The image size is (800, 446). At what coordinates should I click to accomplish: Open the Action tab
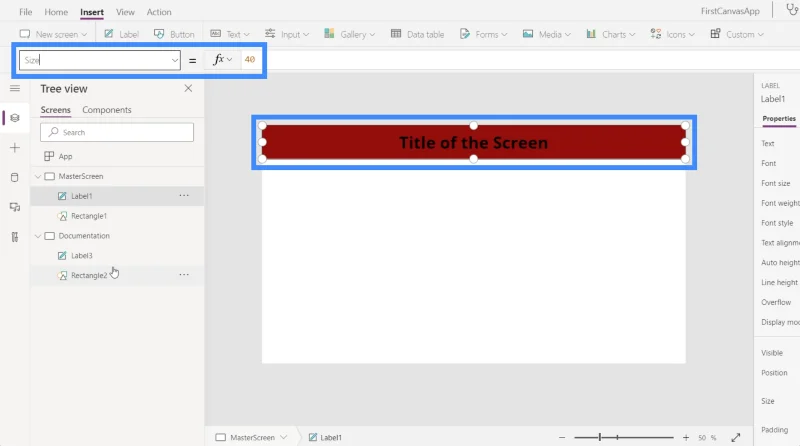point(159,12)
